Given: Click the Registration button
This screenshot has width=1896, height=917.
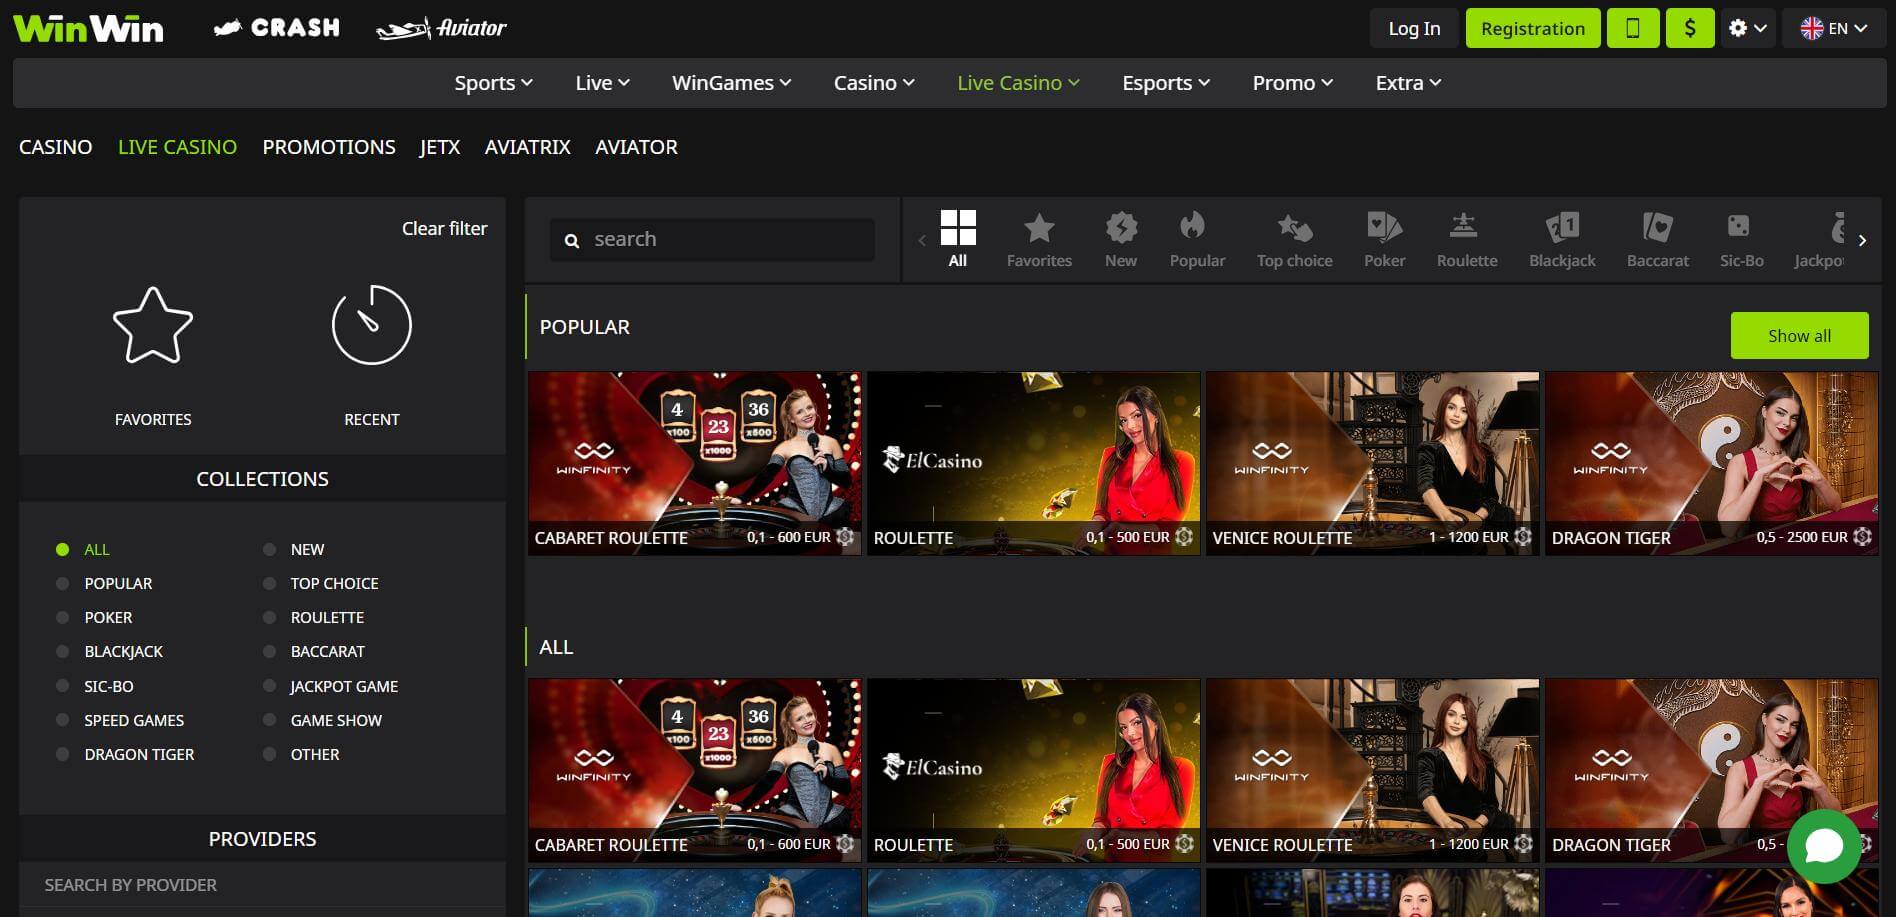Looking at the screenshot, I should click(x=1532, y=27).
